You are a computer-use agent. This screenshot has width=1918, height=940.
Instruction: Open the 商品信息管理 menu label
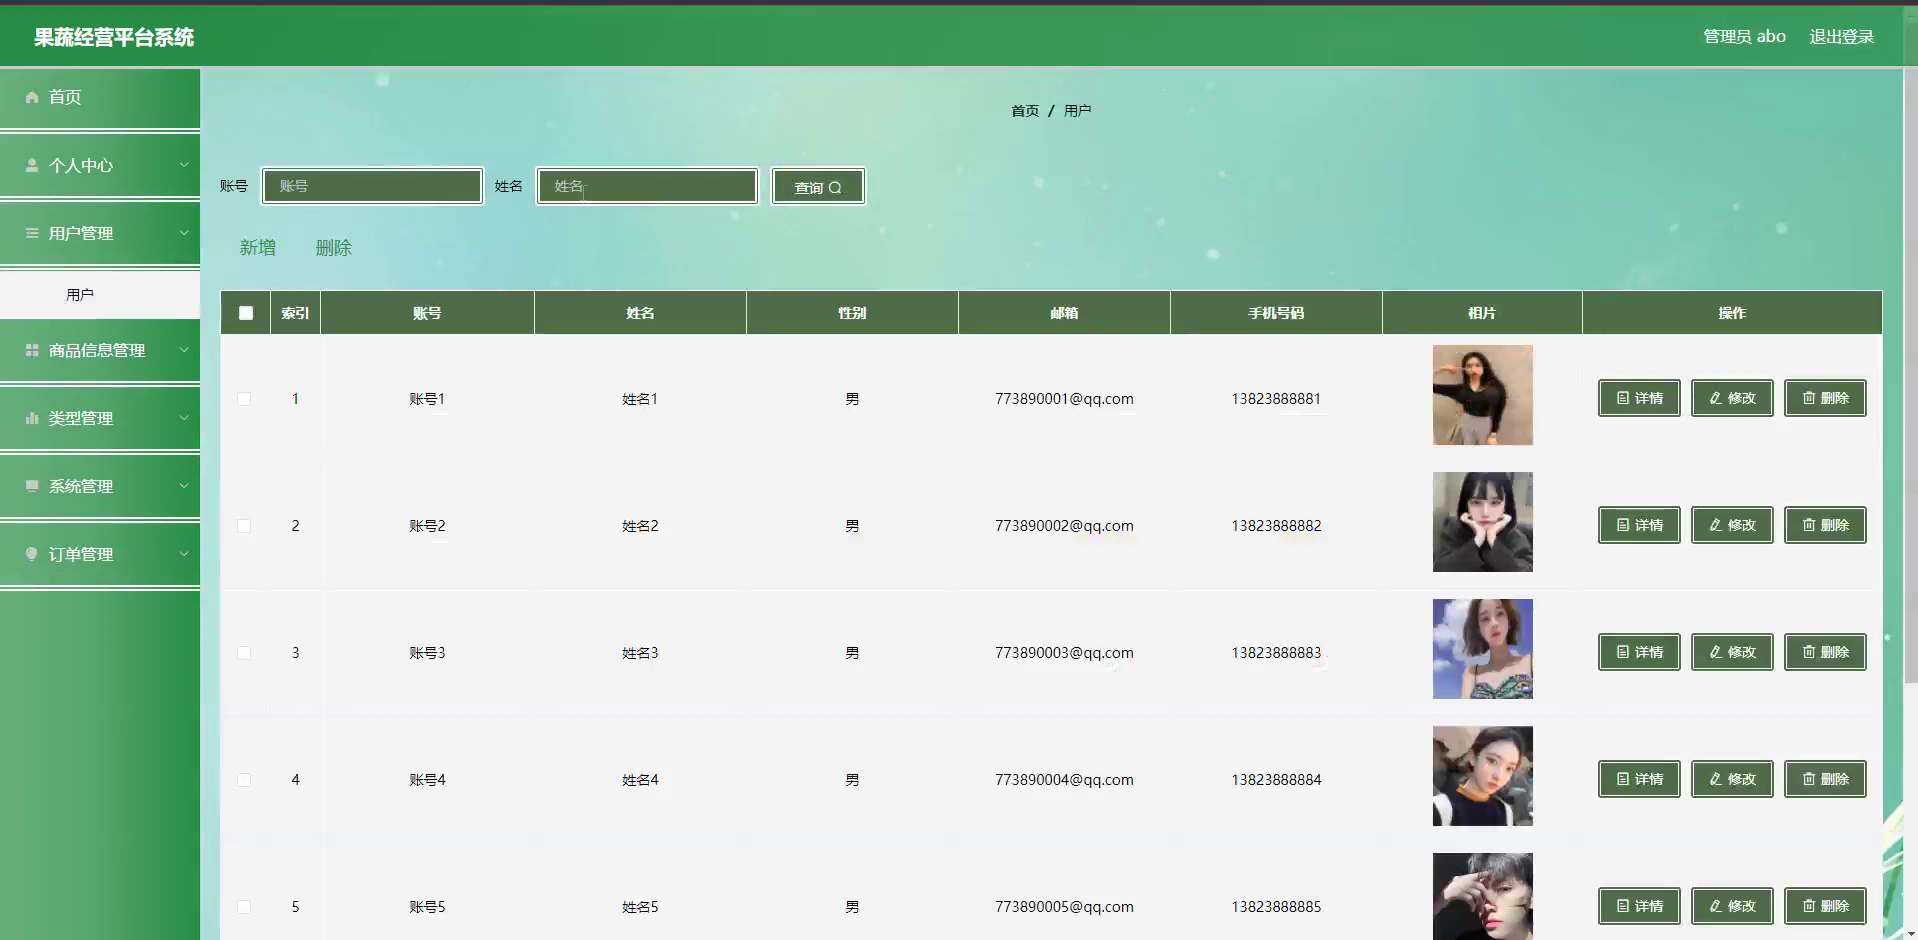point(97,350)
